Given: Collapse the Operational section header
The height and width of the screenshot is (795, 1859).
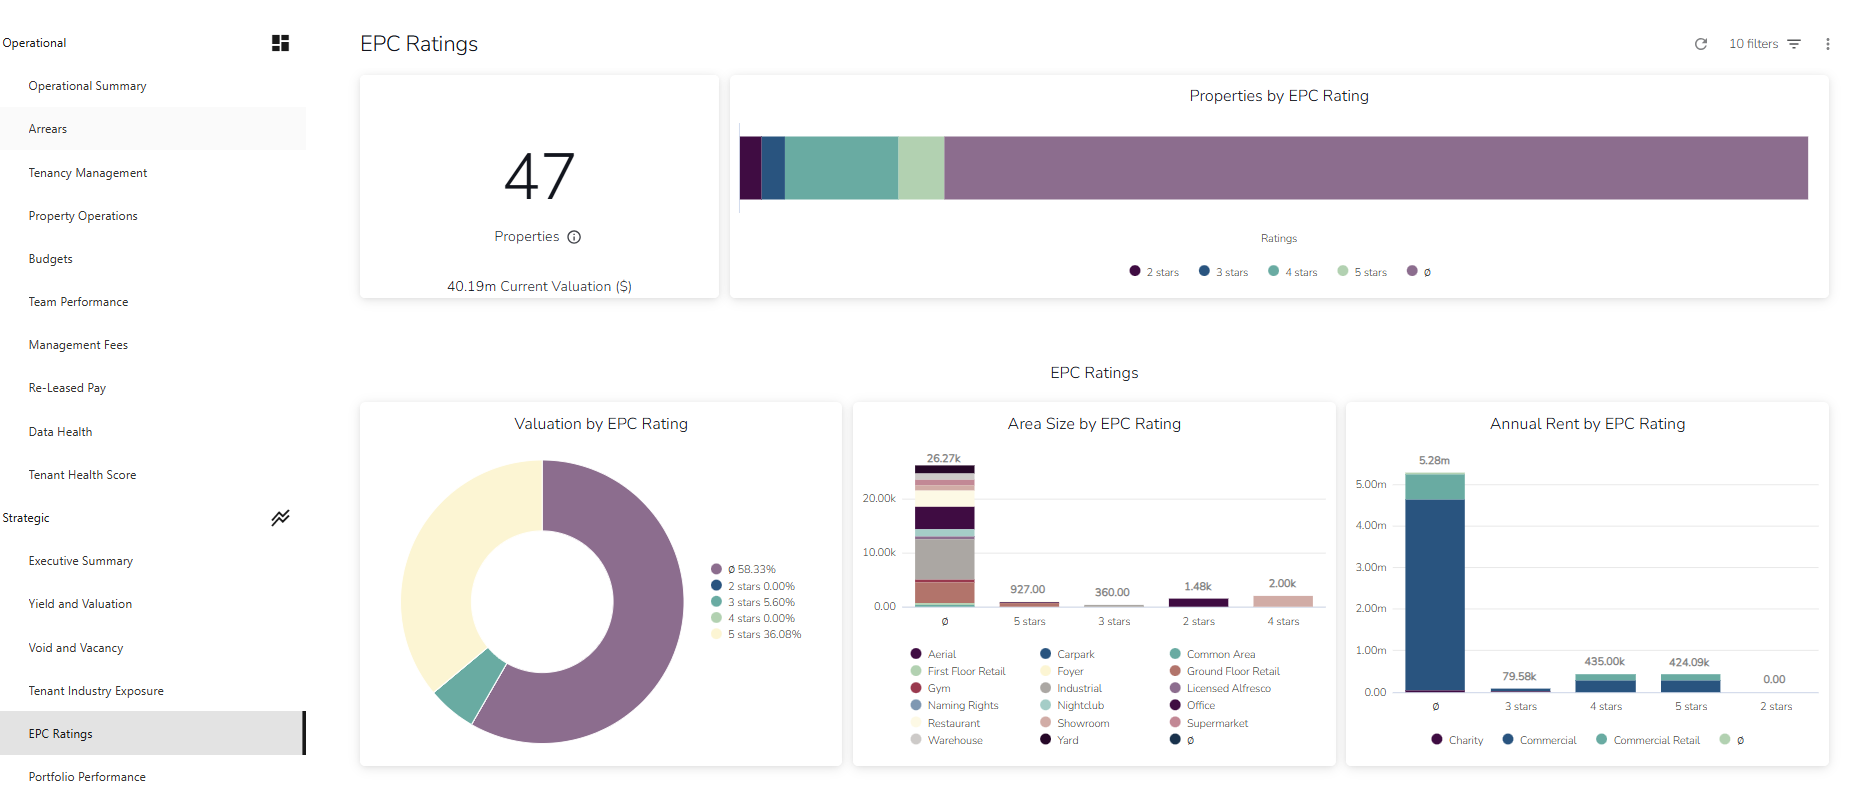Looking at the screenshot, I should point(35,43).
